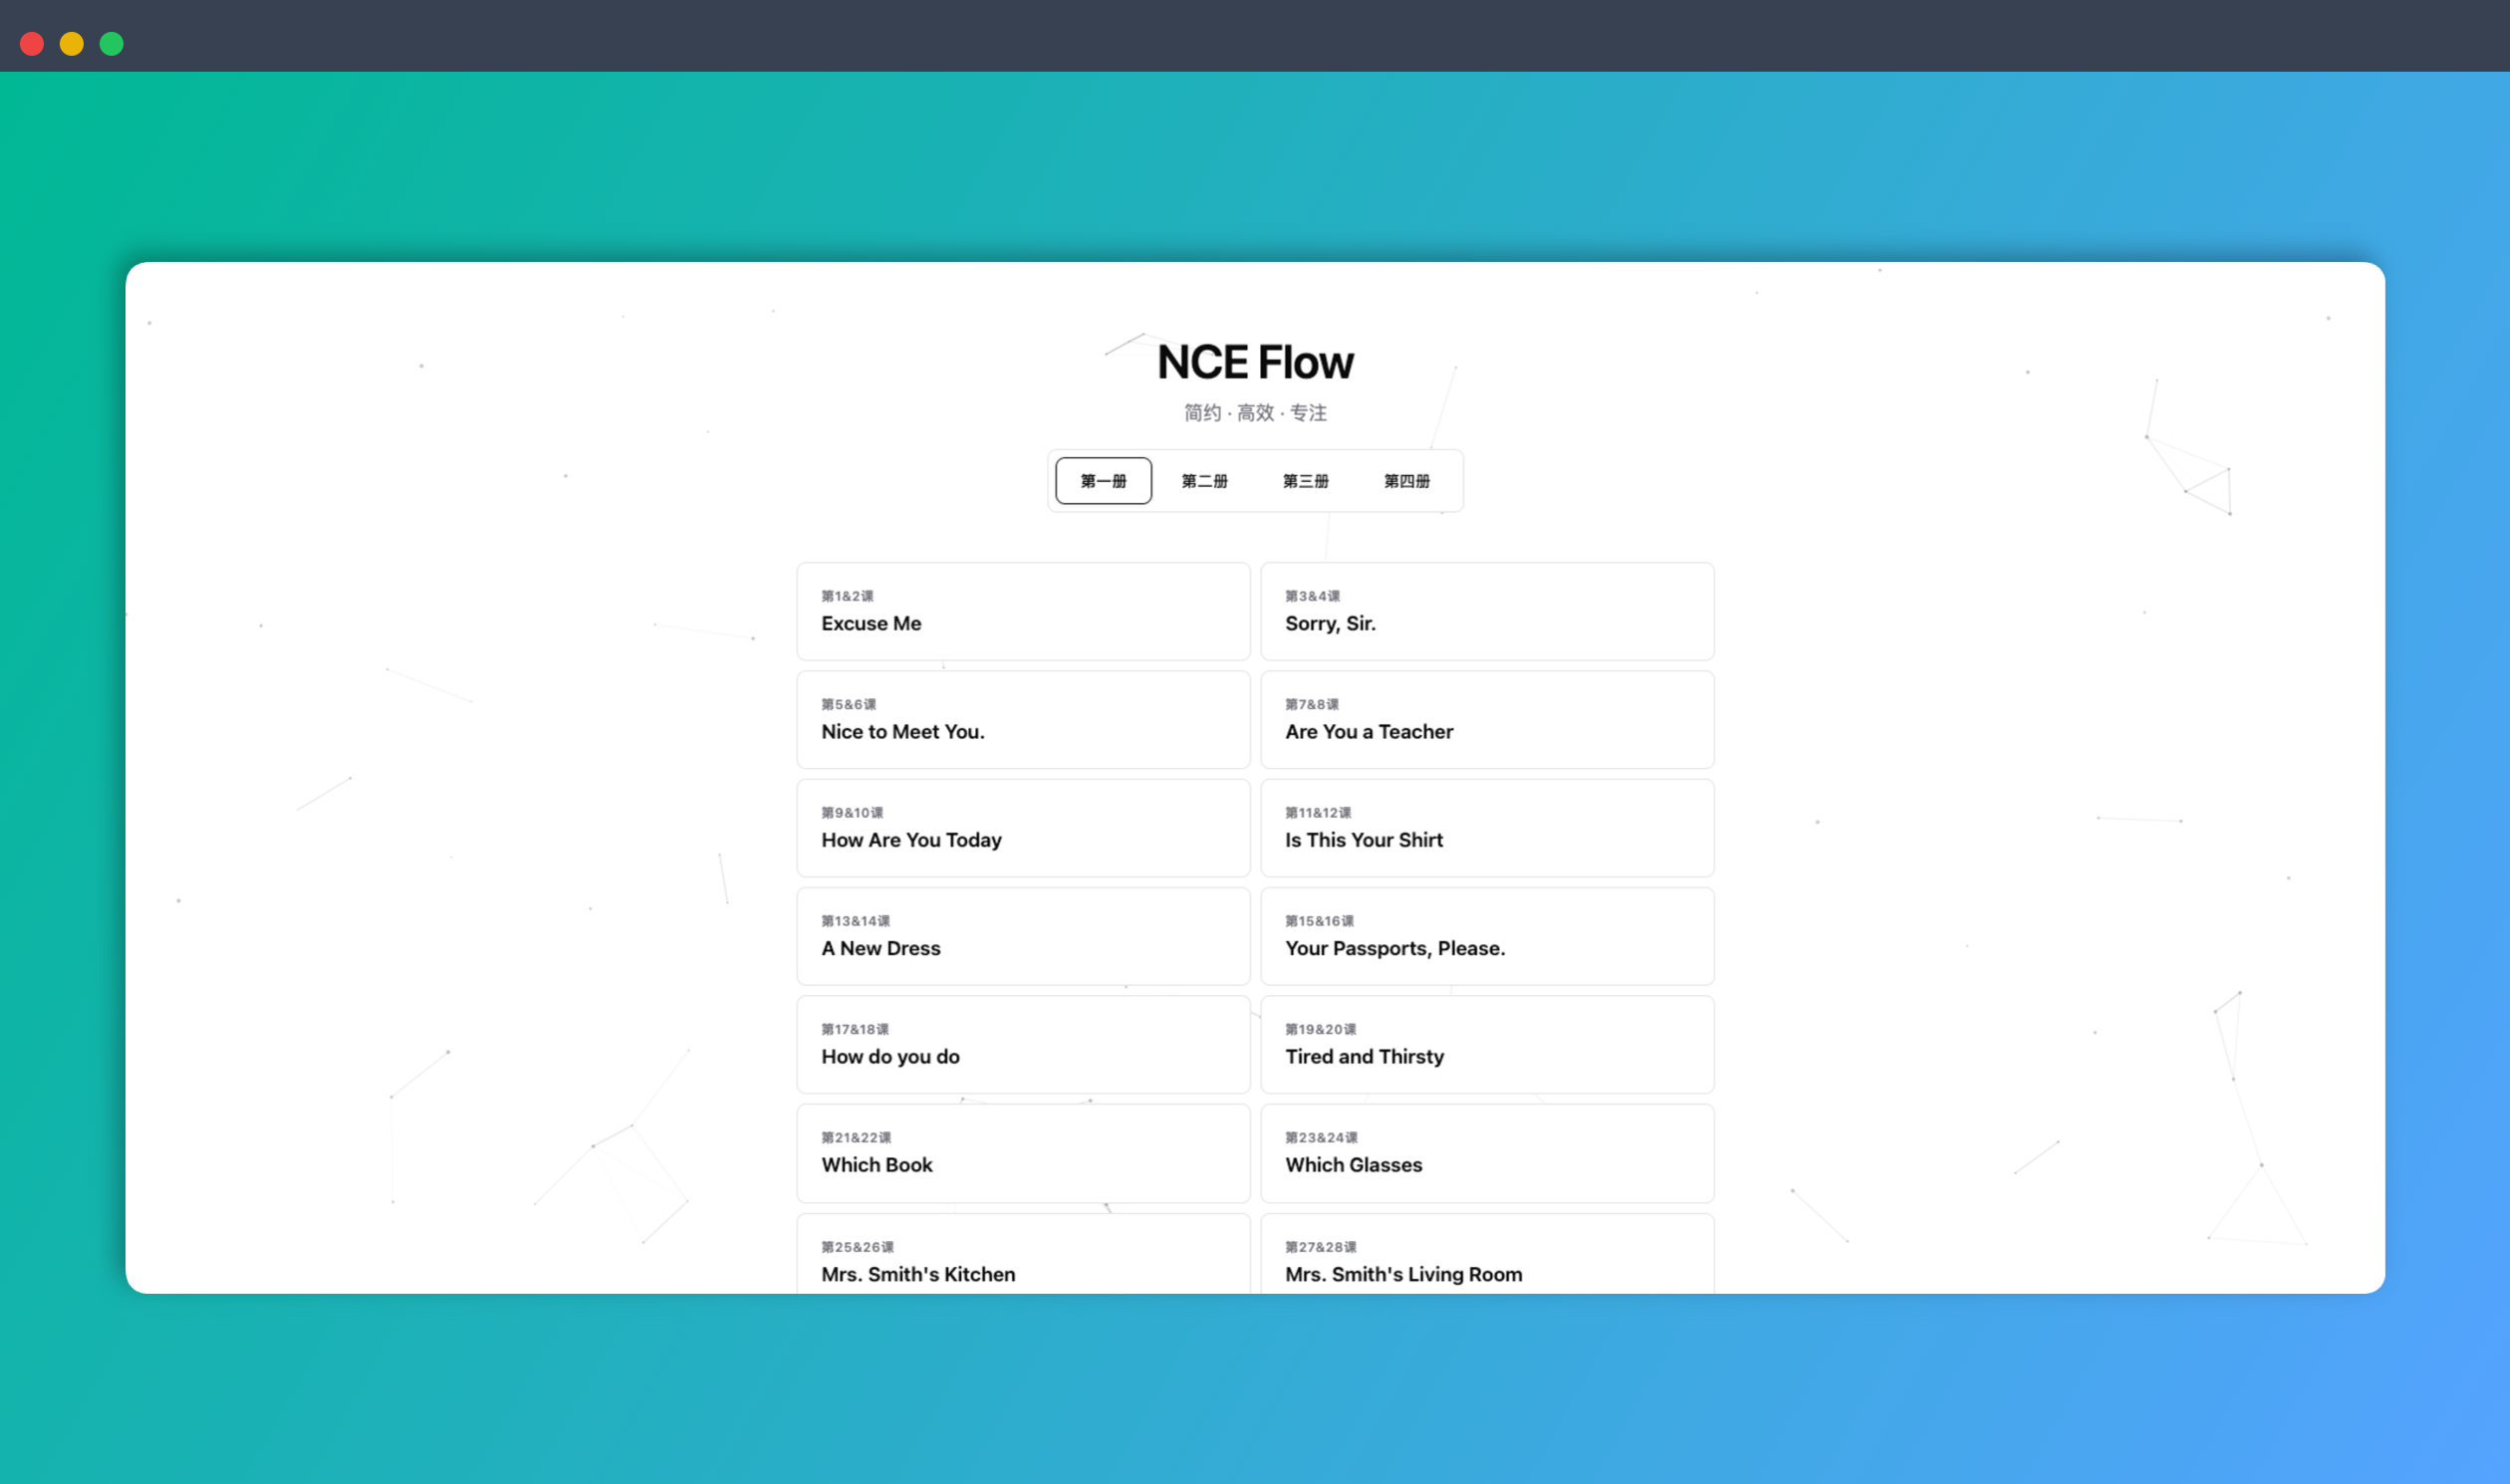Select the 第一册 tab
This screenshot has height=1484, width=2510.
[x=1102, y=480]
